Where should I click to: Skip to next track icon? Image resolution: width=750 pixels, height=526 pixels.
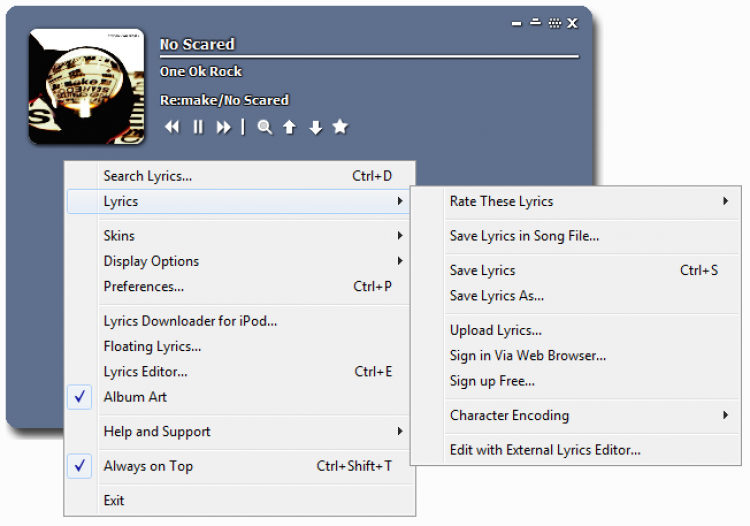pyautogui.click(x=224, y=127)
